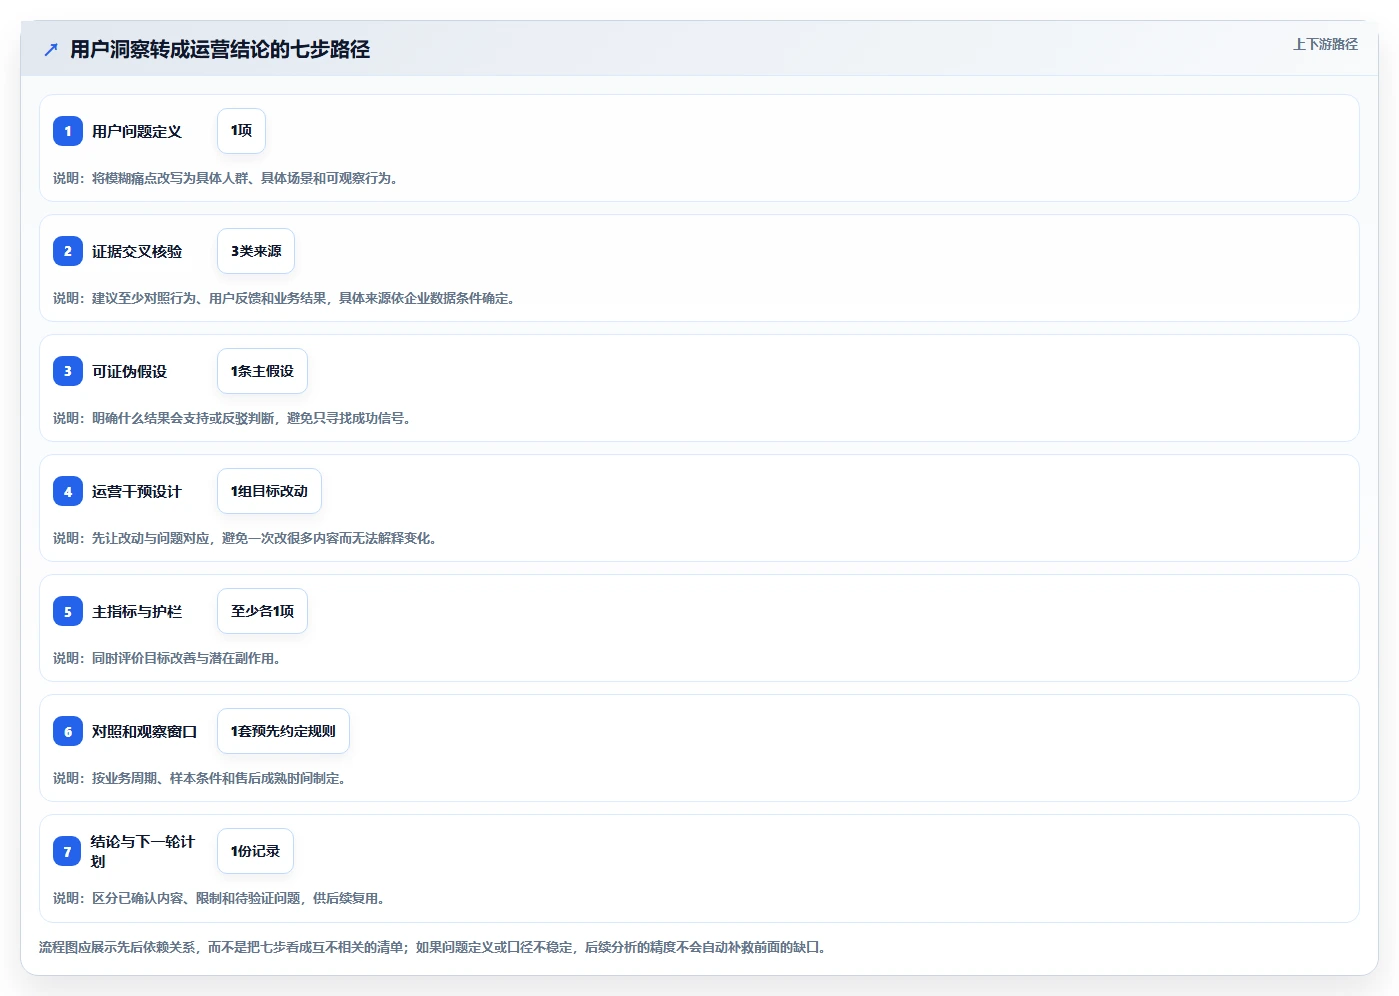Viewport: 1399px width, 996px height.
Task: Click the description starting 按业务周期
Action: (200, 778)
